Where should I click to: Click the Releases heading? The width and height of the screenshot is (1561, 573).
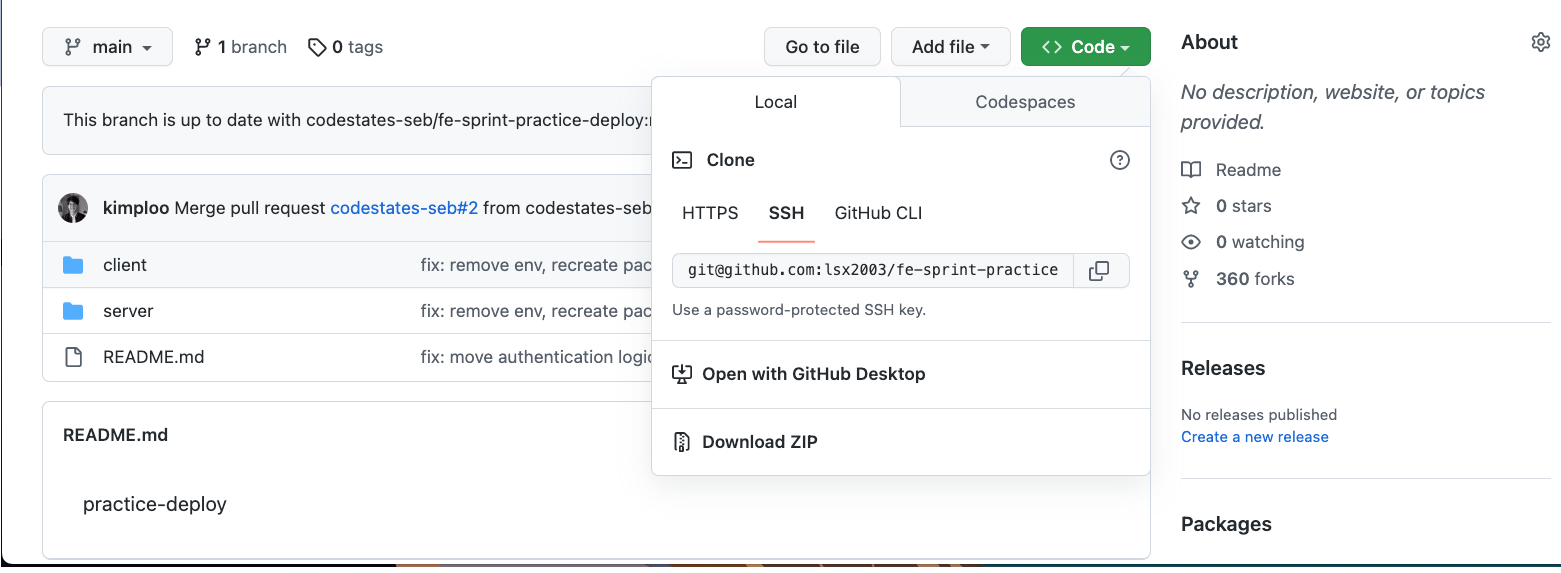coord(1223,368)
